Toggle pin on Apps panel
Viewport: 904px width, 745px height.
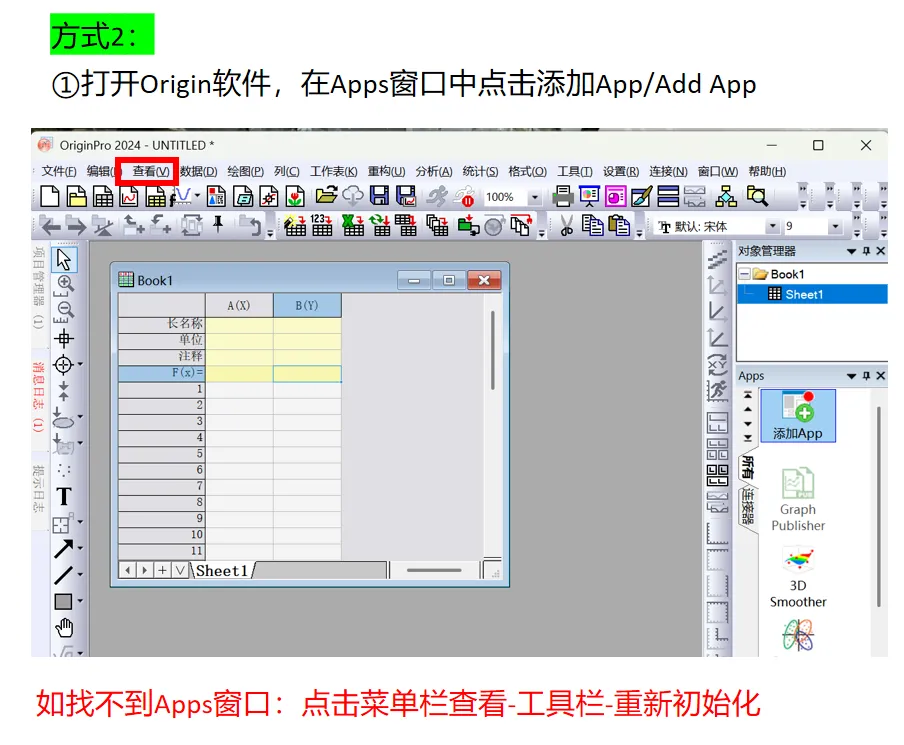[866, 375]
